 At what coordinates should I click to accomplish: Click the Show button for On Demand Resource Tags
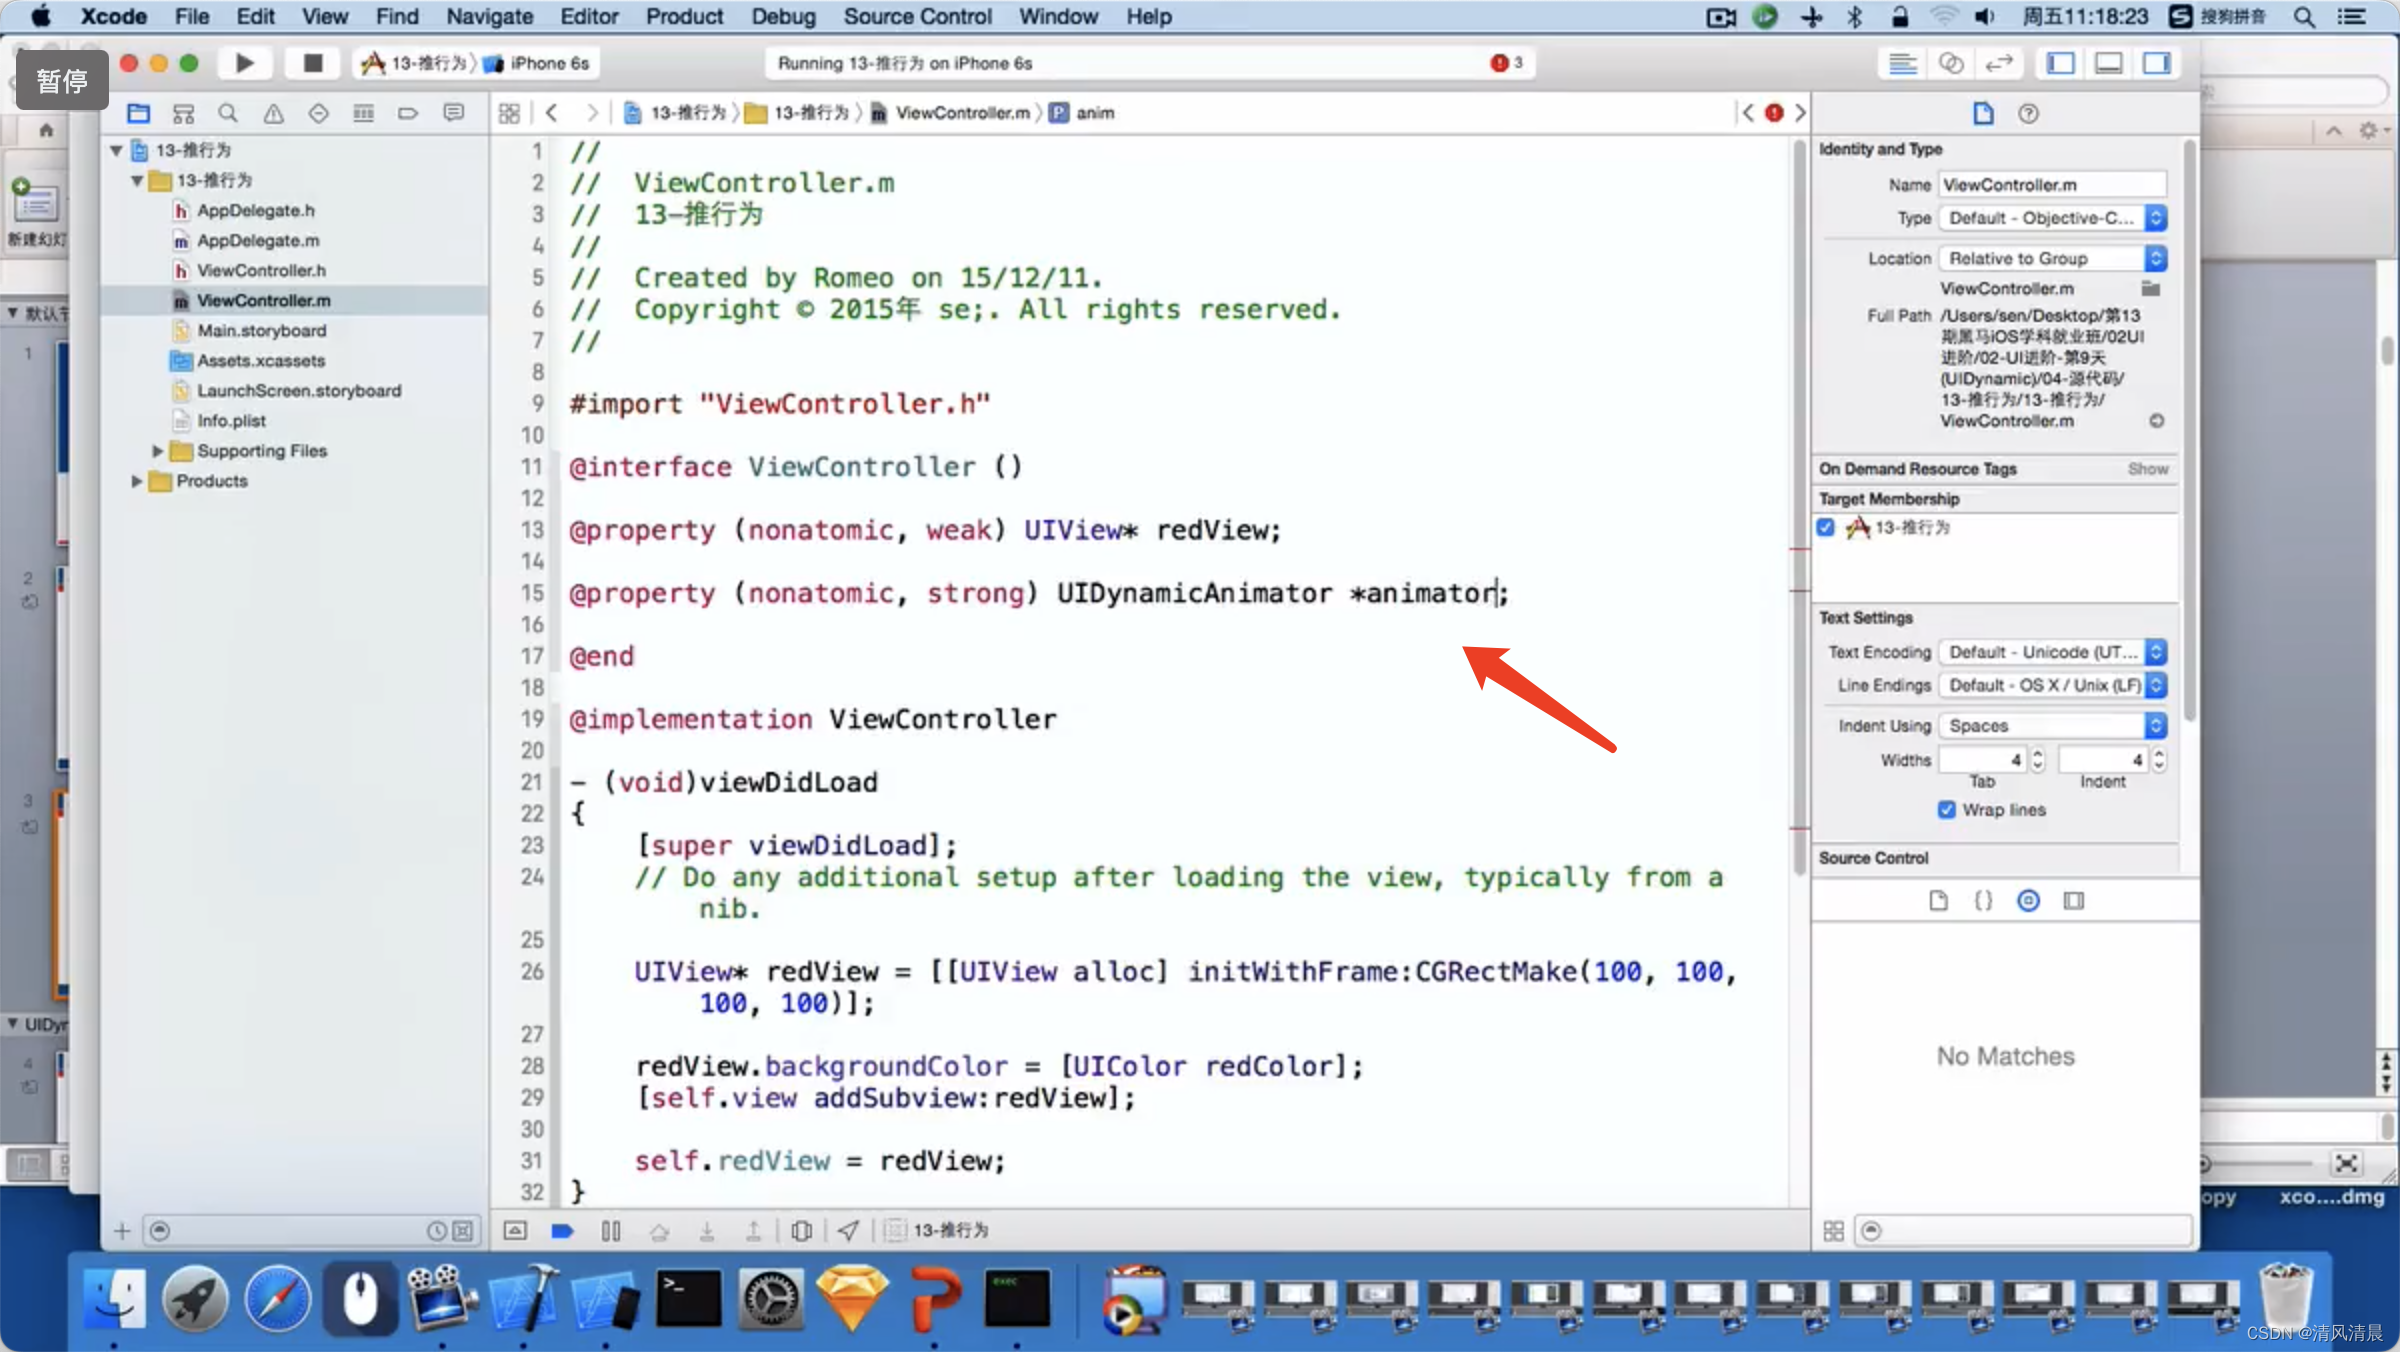(x=2148, y=468)
